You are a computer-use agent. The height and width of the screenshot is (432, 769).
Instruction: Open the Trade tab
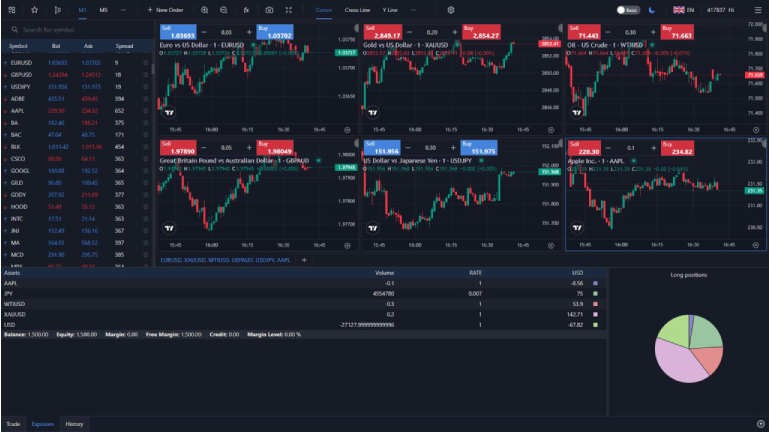pos(13,424)
